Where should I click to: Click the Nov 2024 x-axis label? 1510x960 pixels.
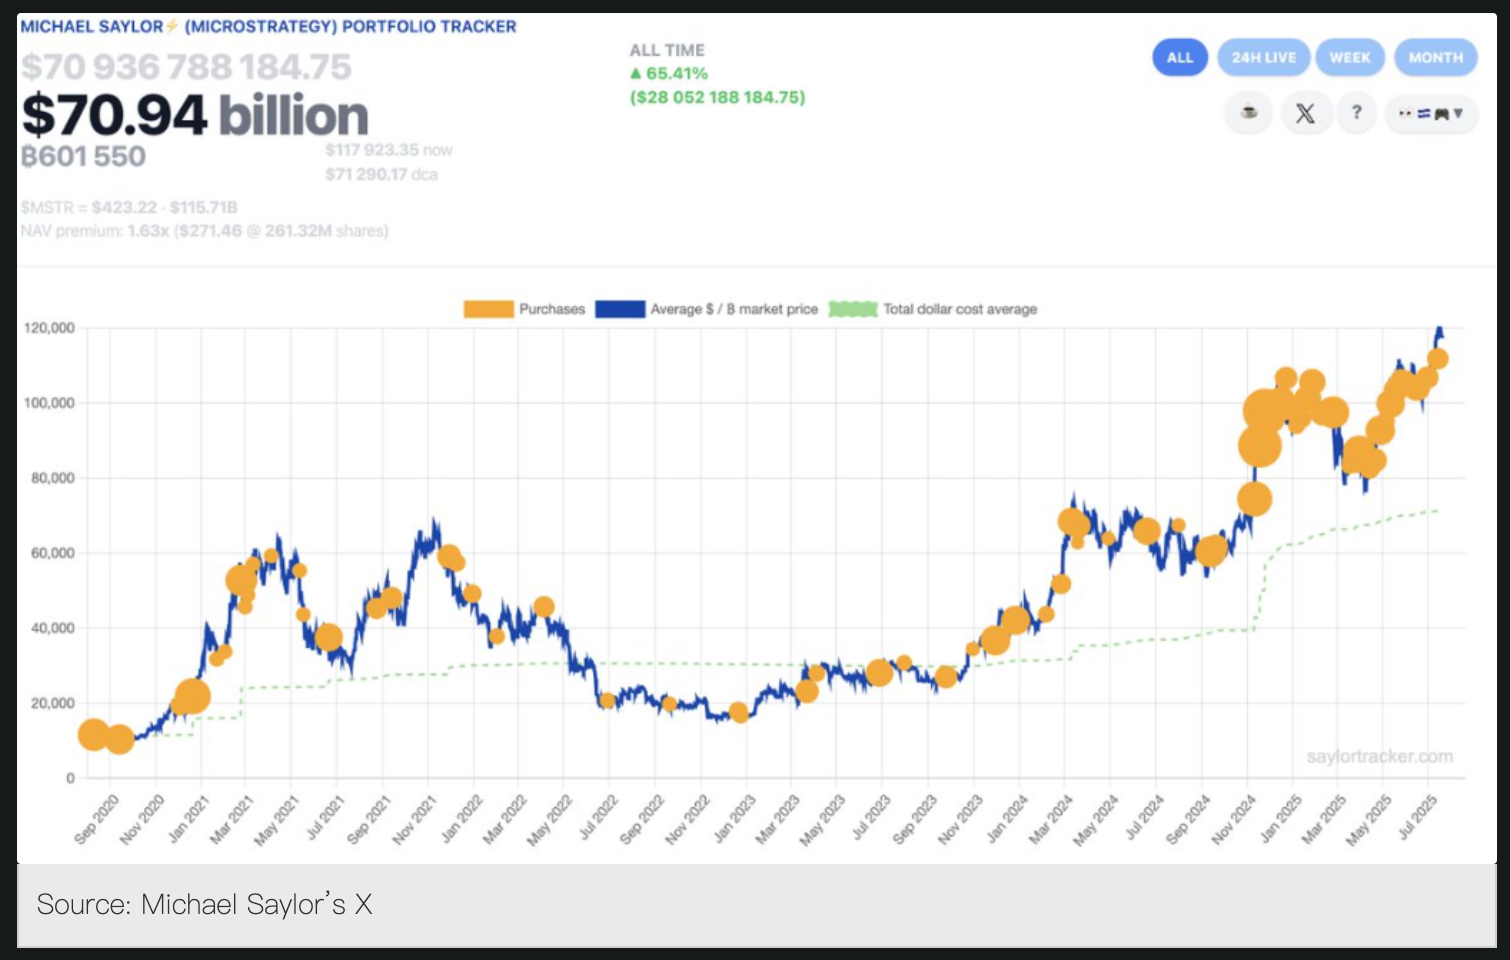pyautogui.click(x=1233, y=820)
